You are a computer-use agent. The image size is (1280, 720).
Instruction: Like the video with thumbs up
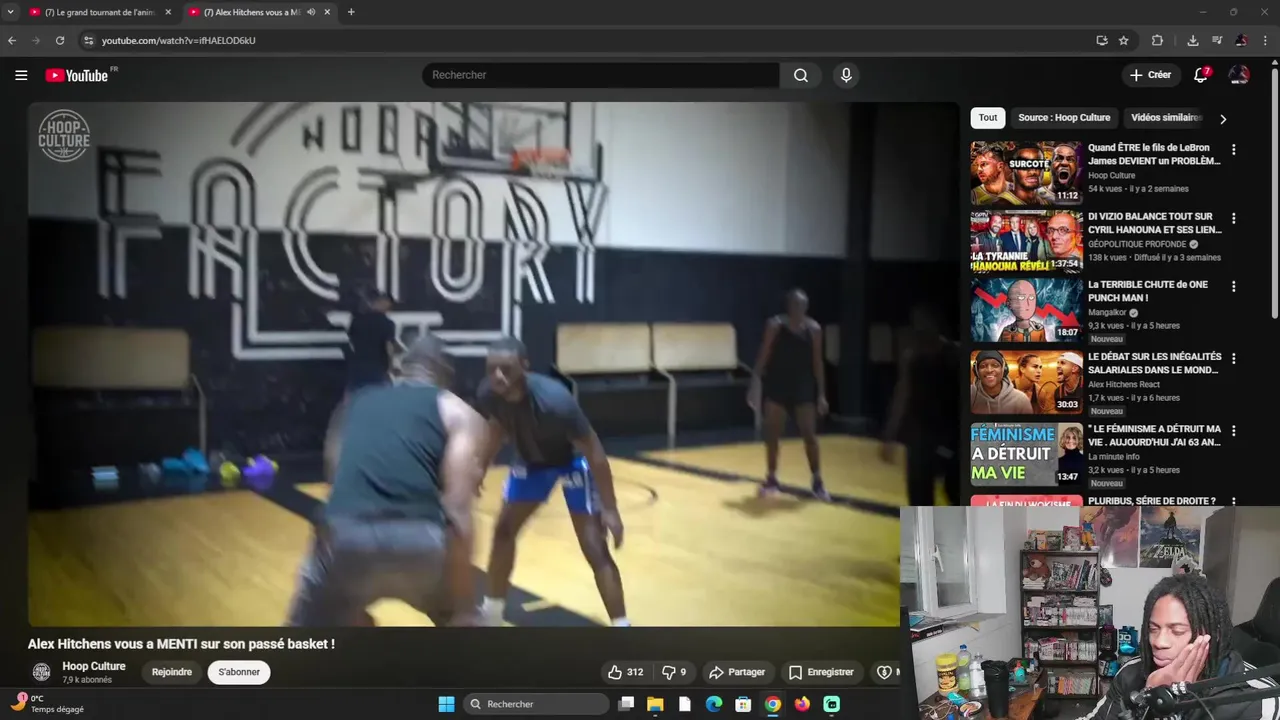tap(625, 672)
